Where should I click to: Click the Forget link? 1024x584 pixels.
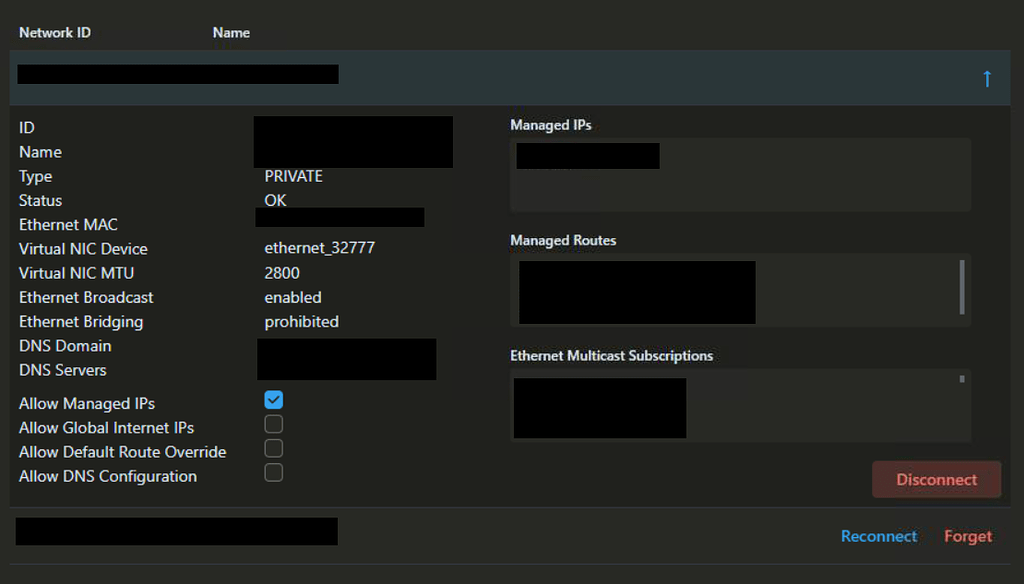point(967,536)
